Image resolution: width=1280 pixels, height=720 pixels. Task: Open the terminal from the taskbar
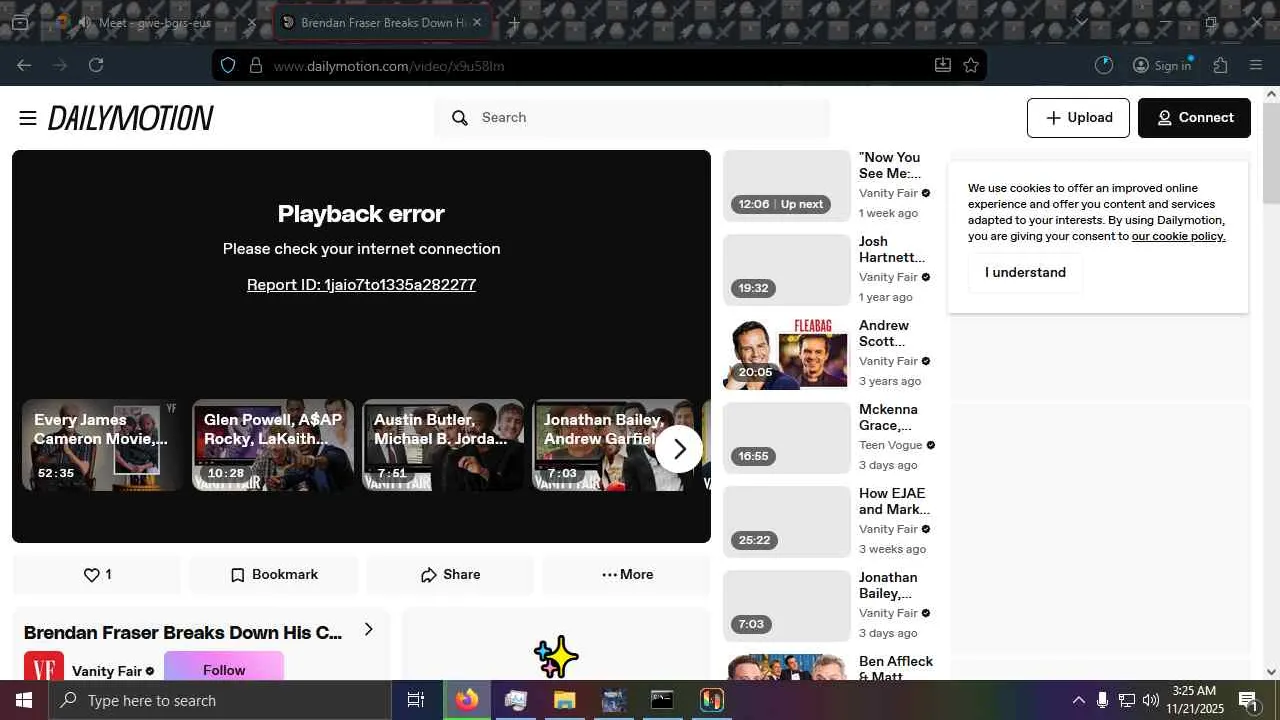662,700
